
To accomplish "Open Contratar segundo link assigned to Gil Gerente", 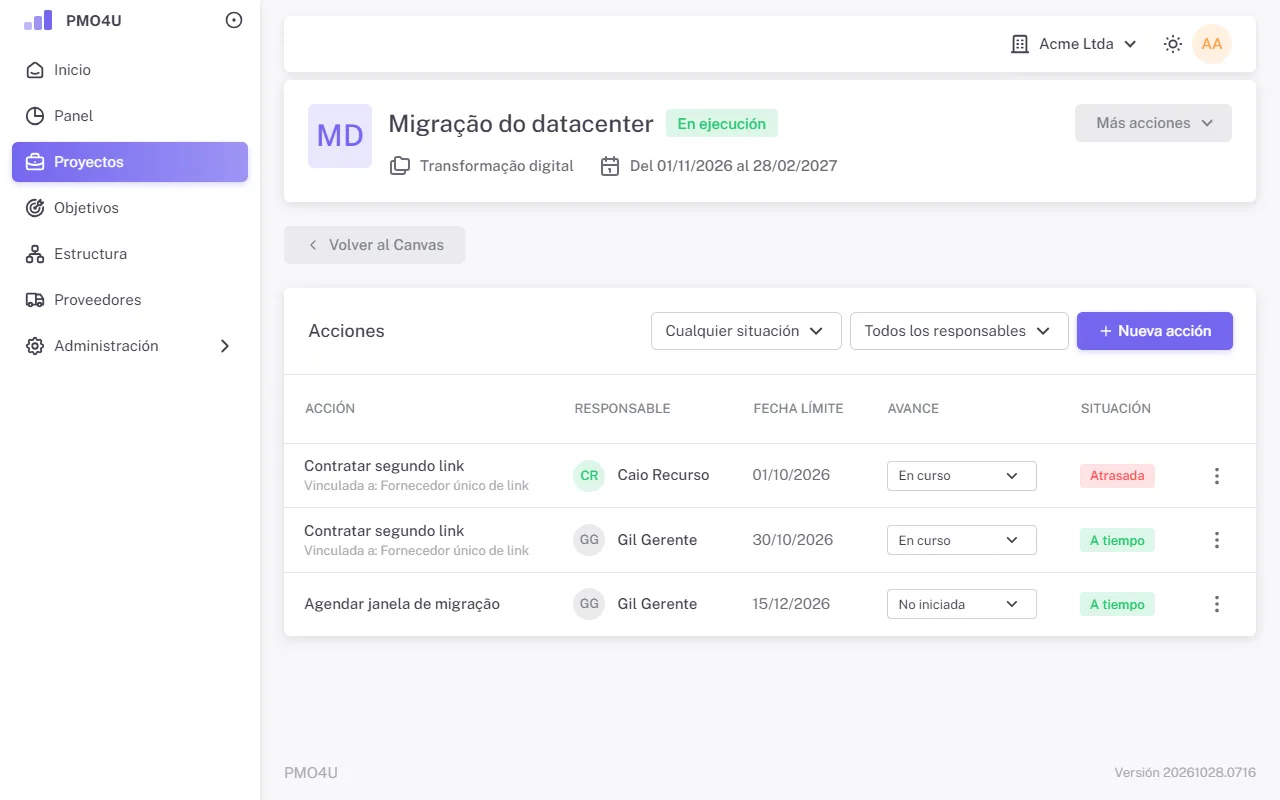I will click(x=384, y=531).
